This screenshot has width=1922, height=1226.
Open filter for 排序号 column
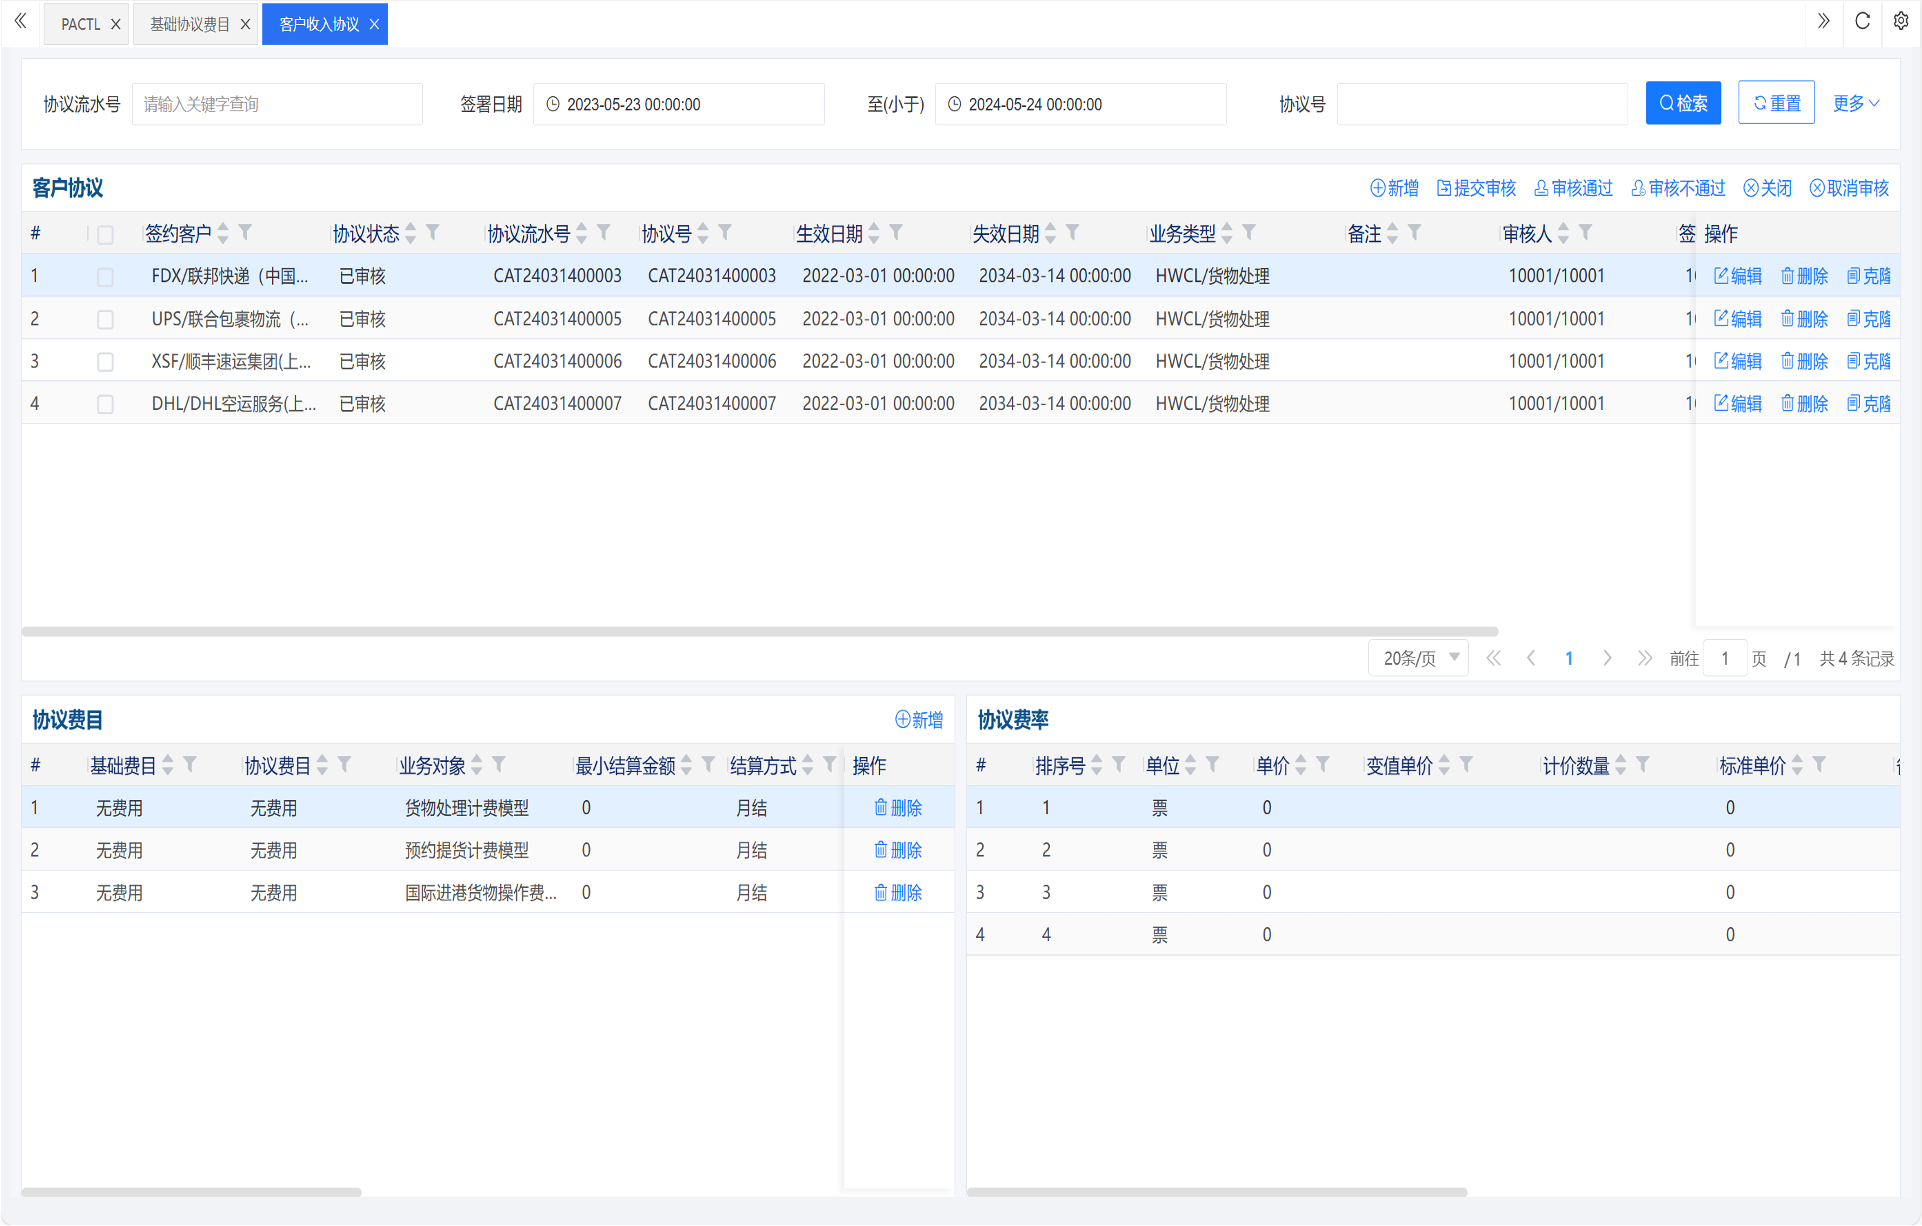1119,765
